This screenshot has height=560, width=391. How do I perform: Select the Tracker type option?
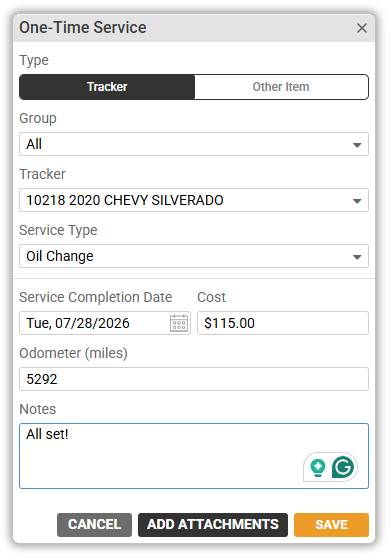pos(107,87)
